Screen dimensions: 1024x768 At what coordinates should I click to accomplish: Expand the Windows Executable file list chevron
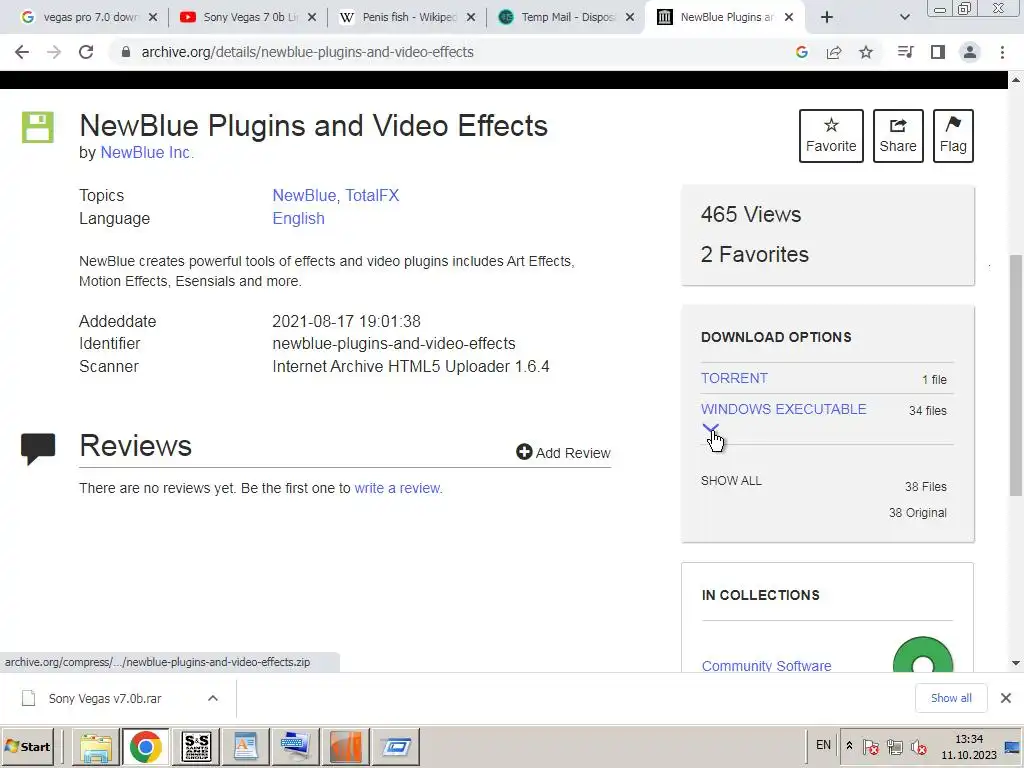point(711,428)
